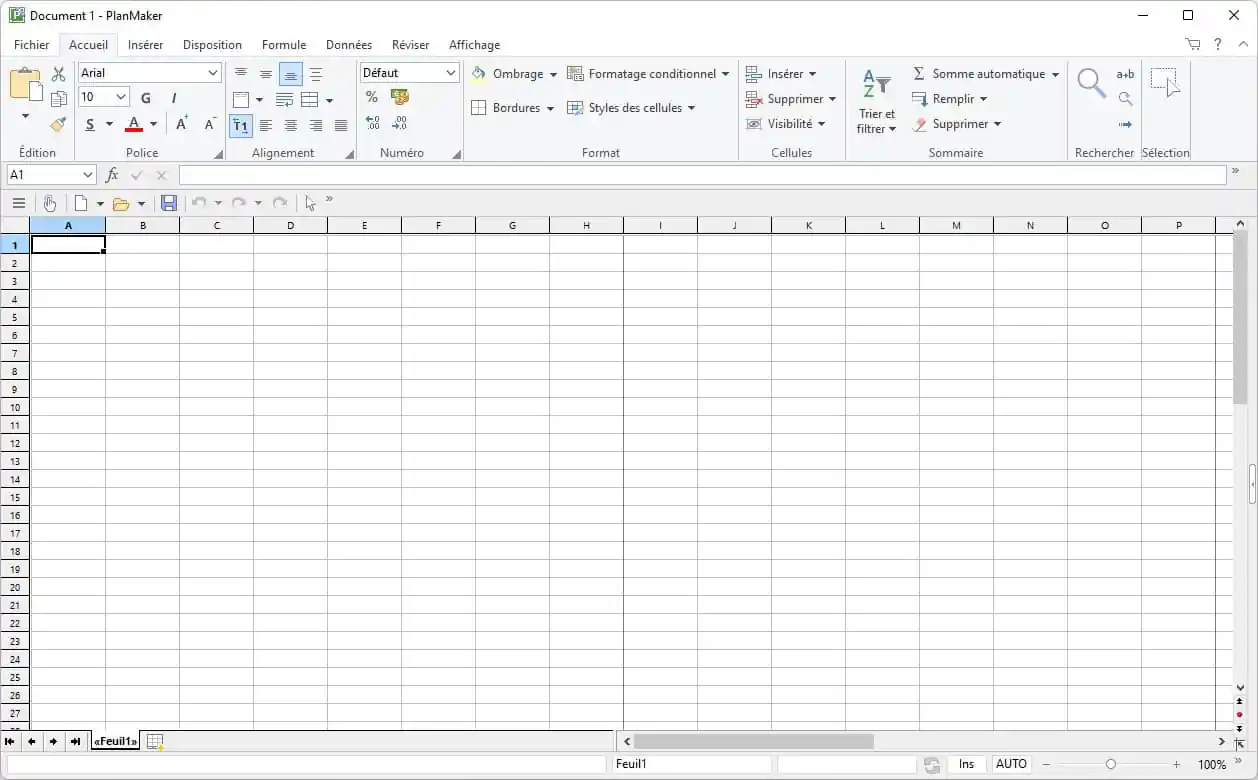Increase font size with the A+ icon
The width and height of the screenshot is (1258, 780).
pyautogui.click(x=182, y=124)
